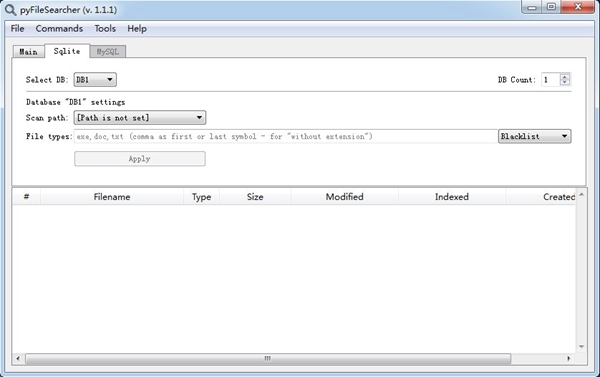Click the vertical scrollbar up arrow

click(582, 194)
